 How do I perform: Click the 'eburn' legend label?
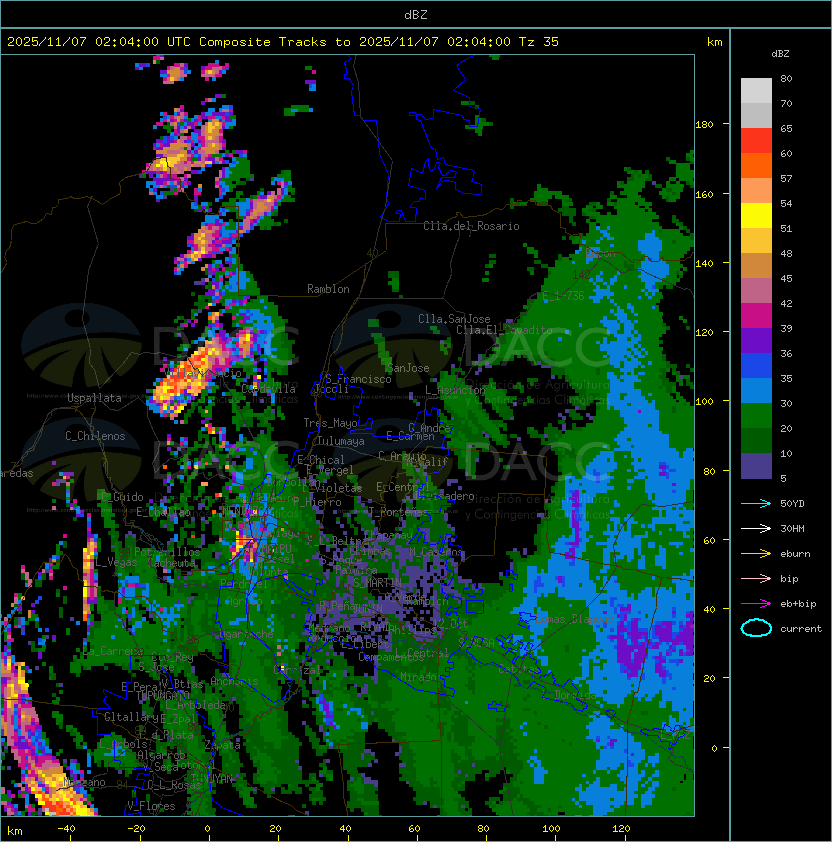[795, 554]
